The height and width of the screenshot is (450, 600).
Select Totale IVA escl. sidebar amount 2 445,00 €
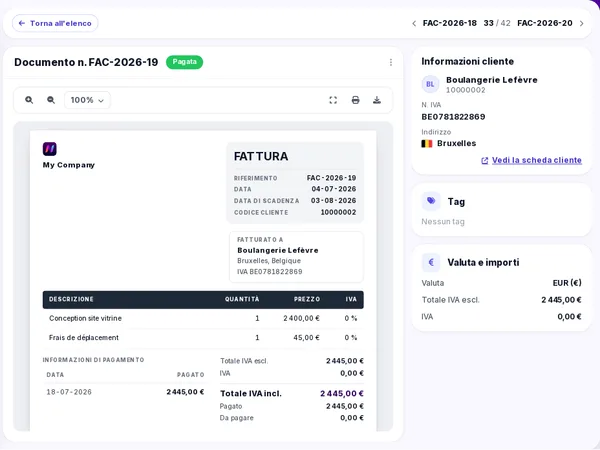tap(561, 300)
